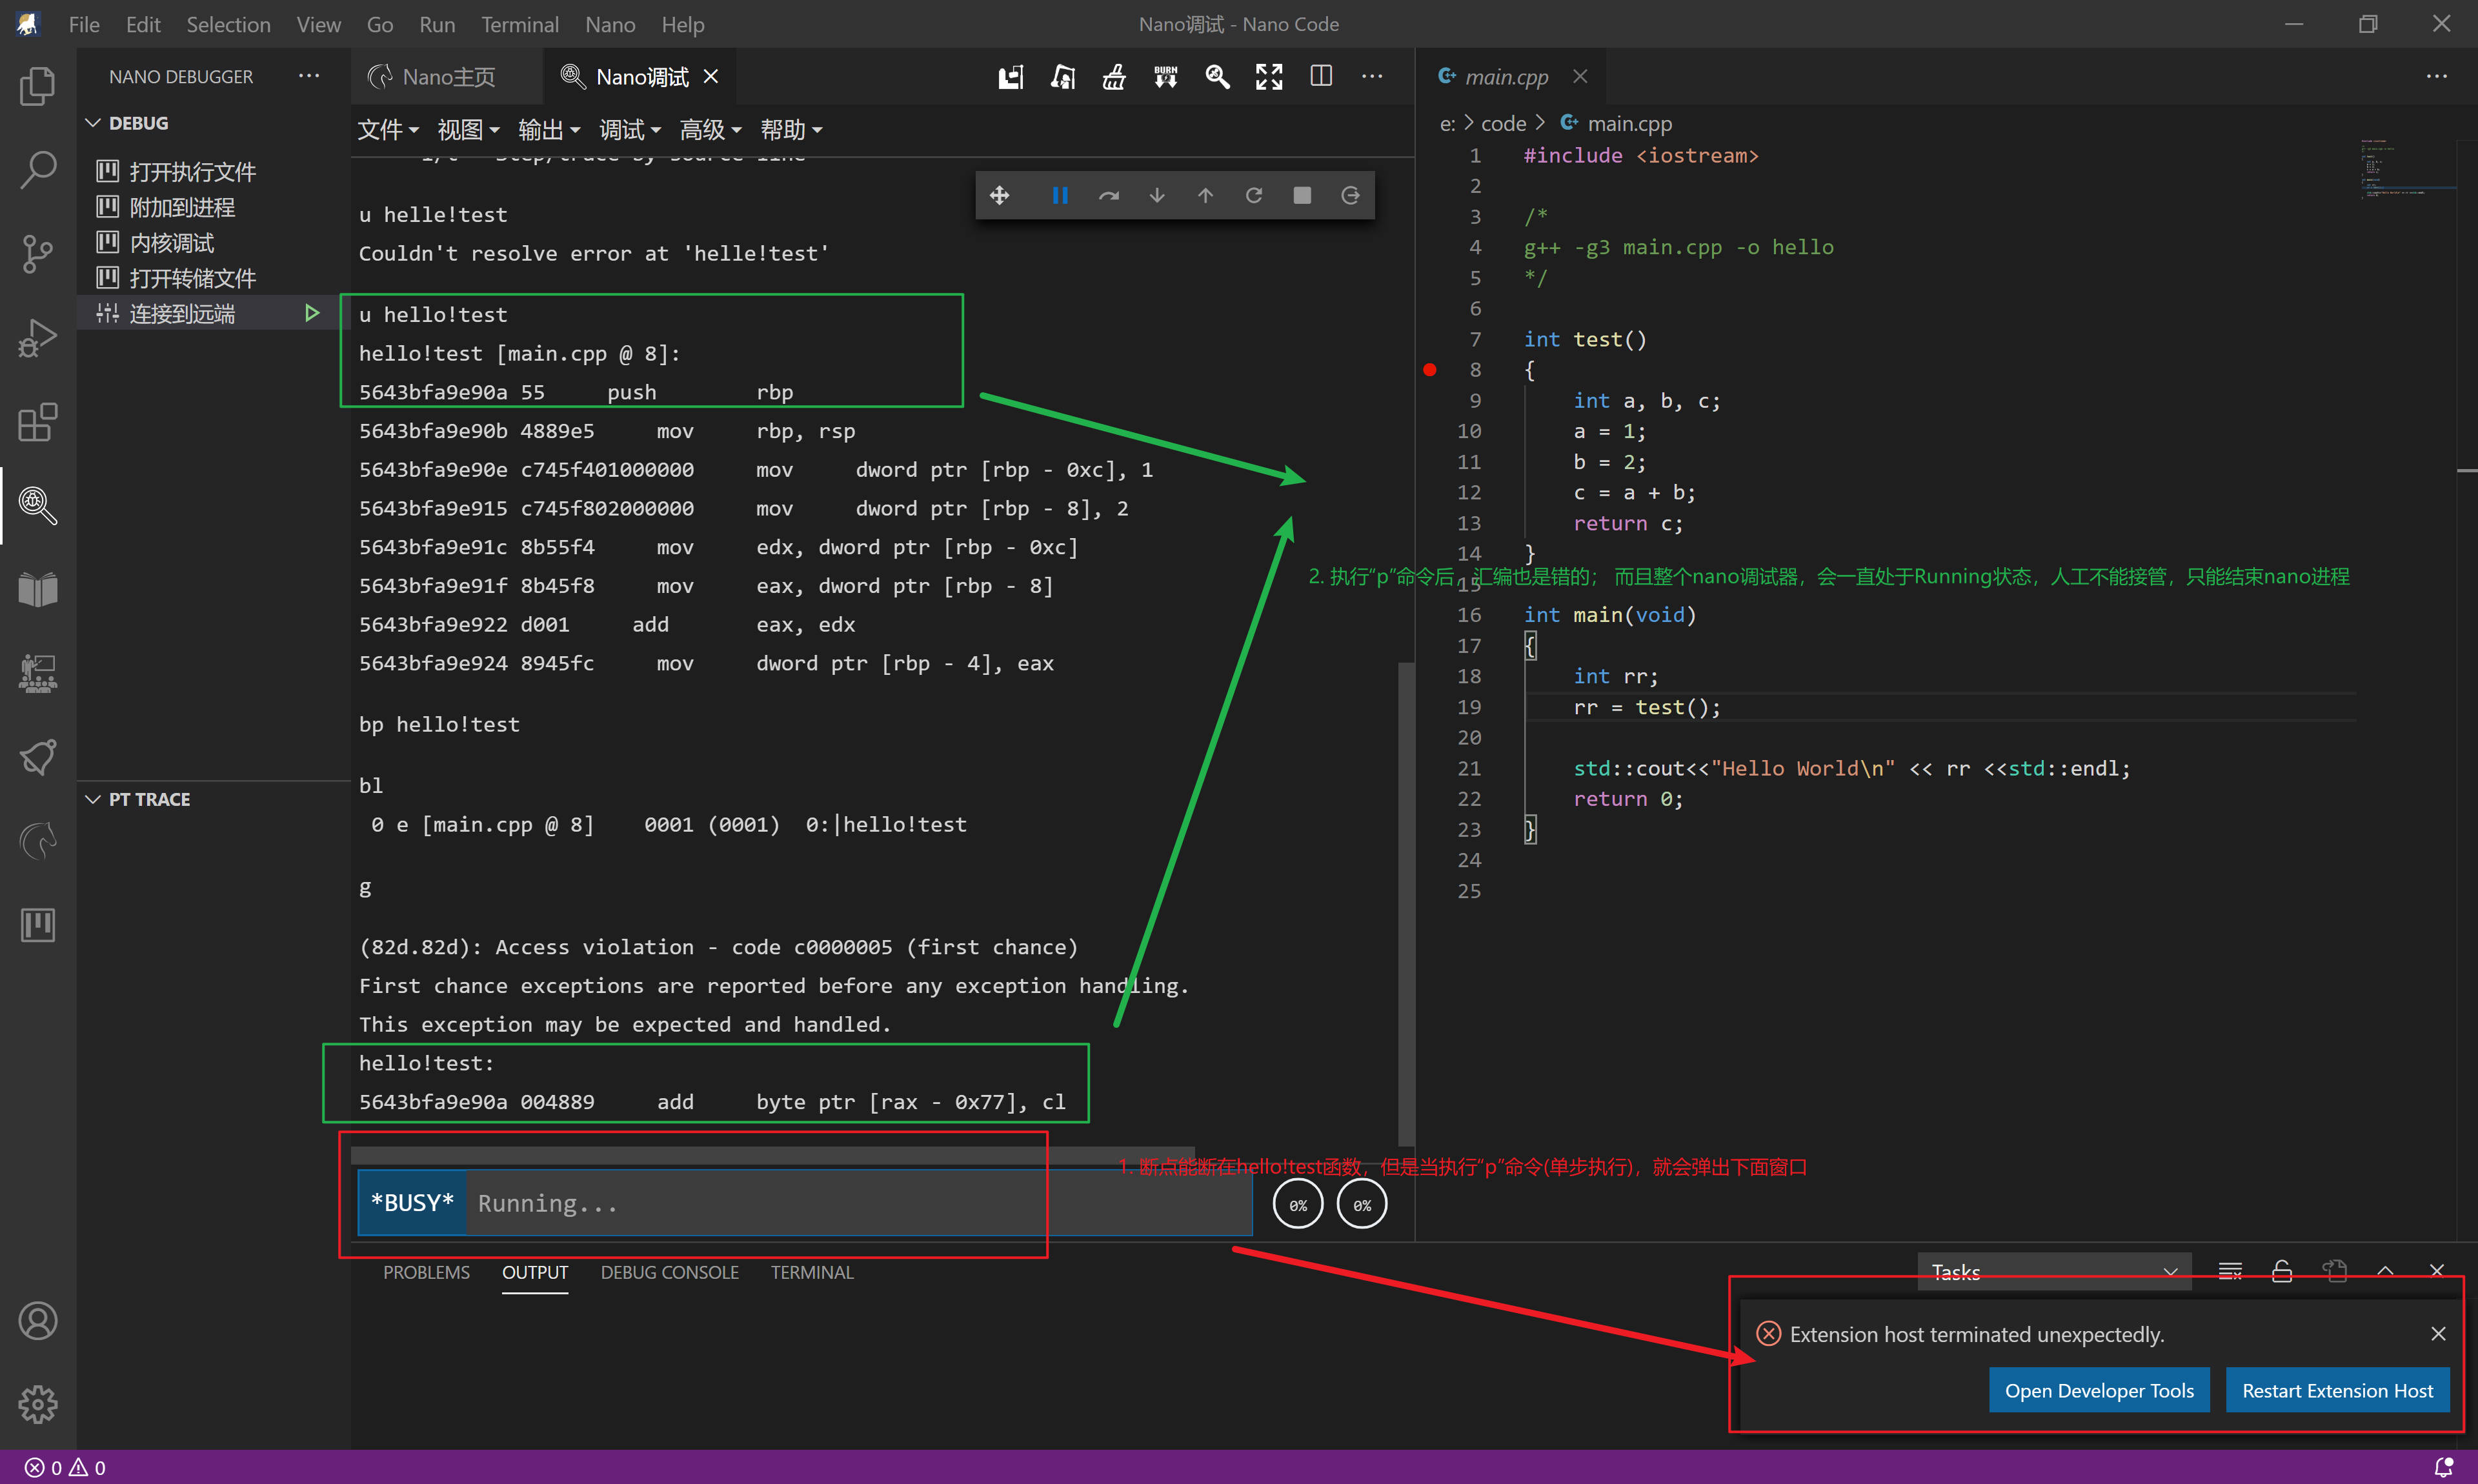Click the second 0% progress circle
This screenshot has height=1484, width=2478.
[1362, 1205]
